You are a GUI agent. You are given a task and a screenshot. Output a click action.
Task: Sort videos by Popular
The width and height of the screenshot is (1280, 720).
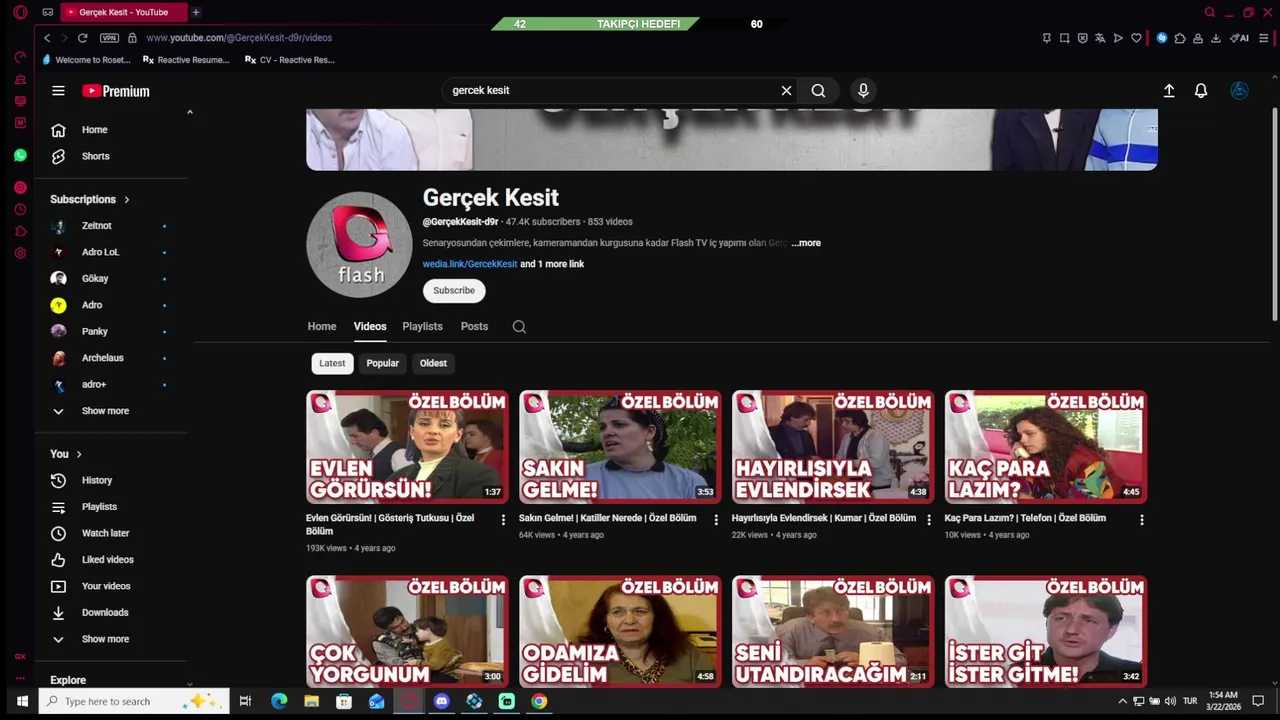tap(382, 364)
